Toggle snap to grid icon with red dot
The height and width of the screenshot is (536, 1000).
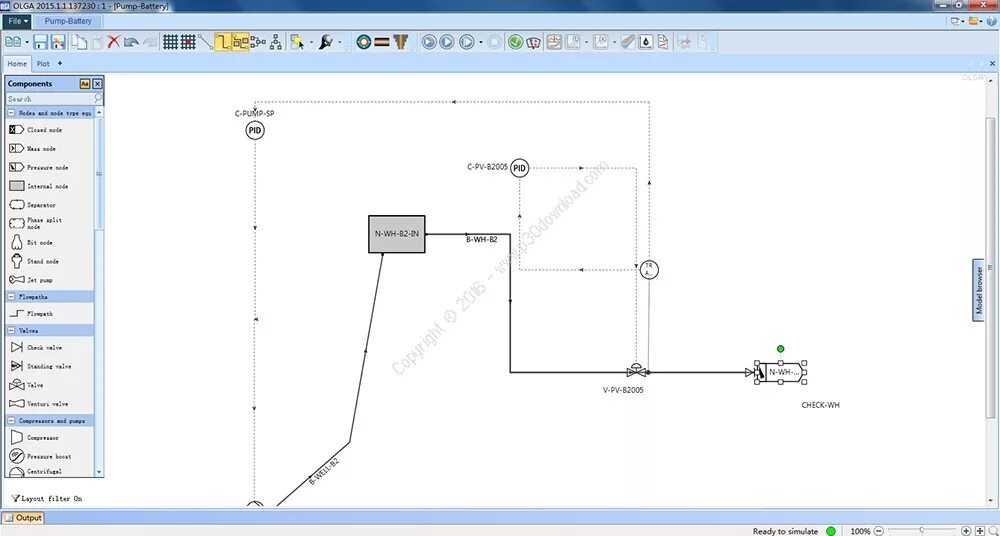188,42
